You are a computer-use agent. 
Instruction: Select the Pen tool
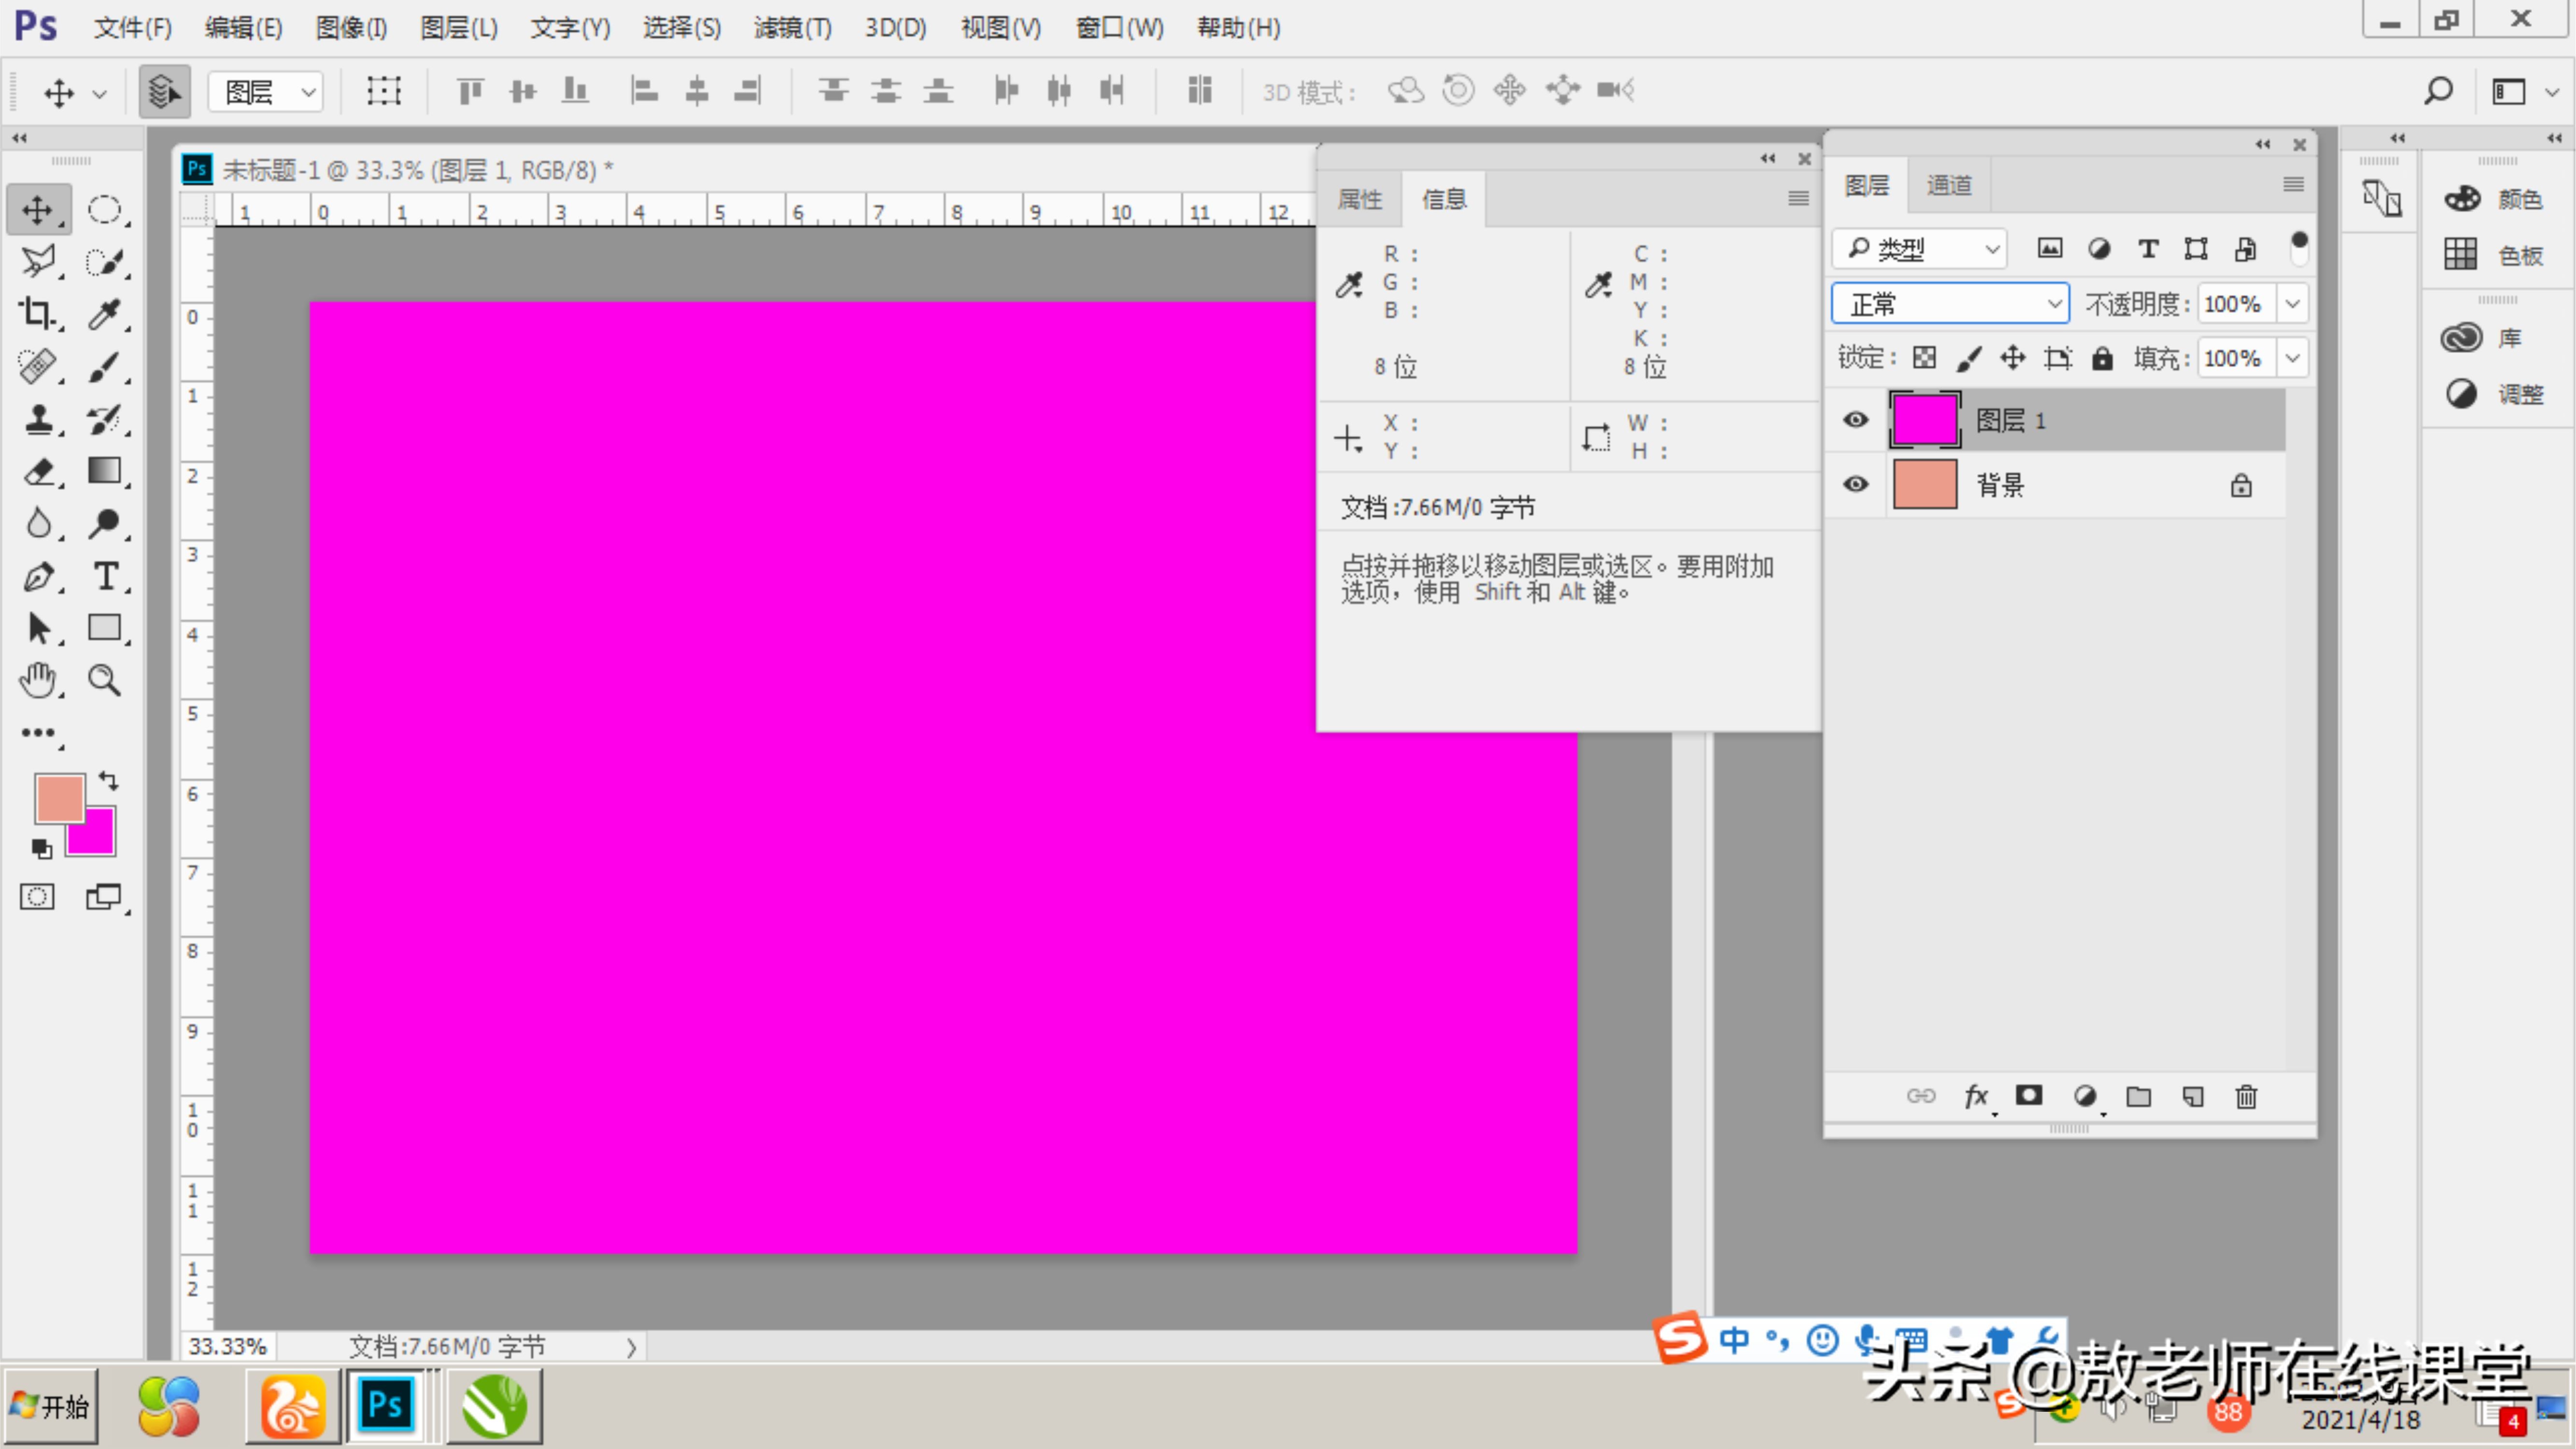(x=38, y=577)
